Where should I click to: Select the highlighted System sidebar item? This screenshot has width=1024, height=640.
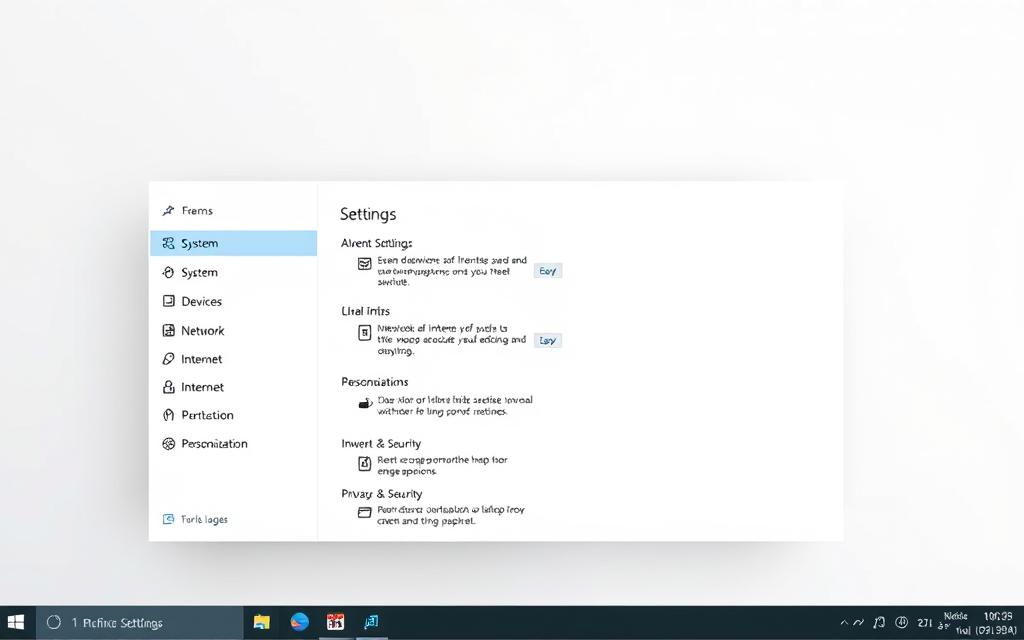232,243
